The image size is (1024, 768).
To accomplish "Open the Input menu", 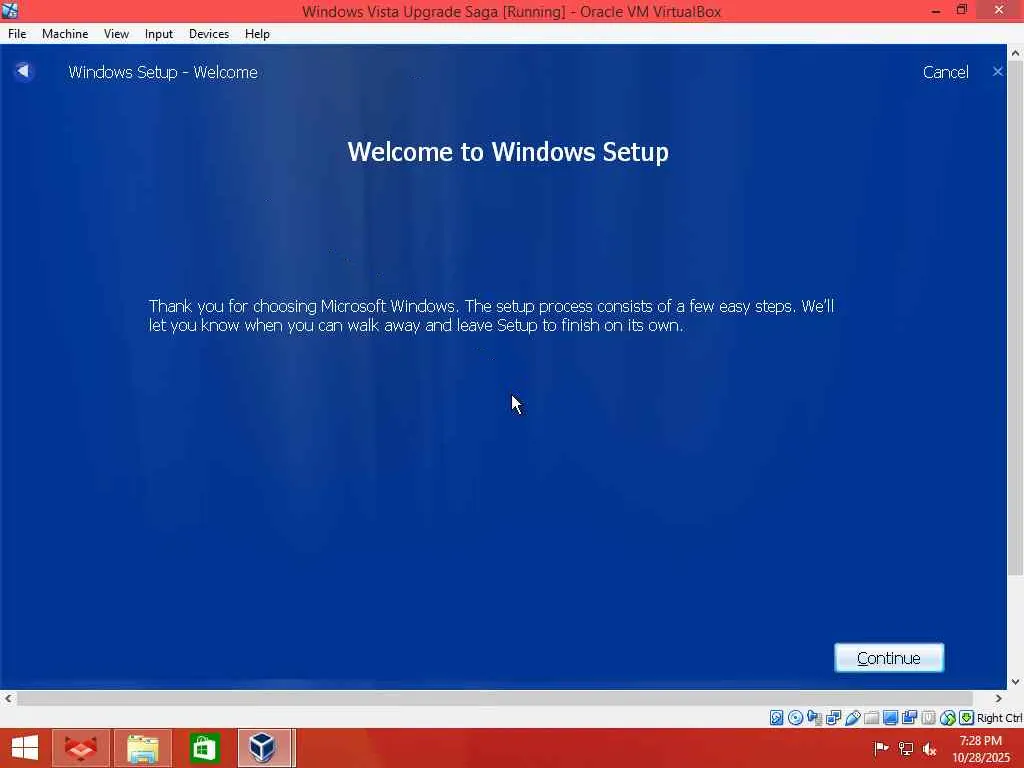I will (x=159, y=34).
